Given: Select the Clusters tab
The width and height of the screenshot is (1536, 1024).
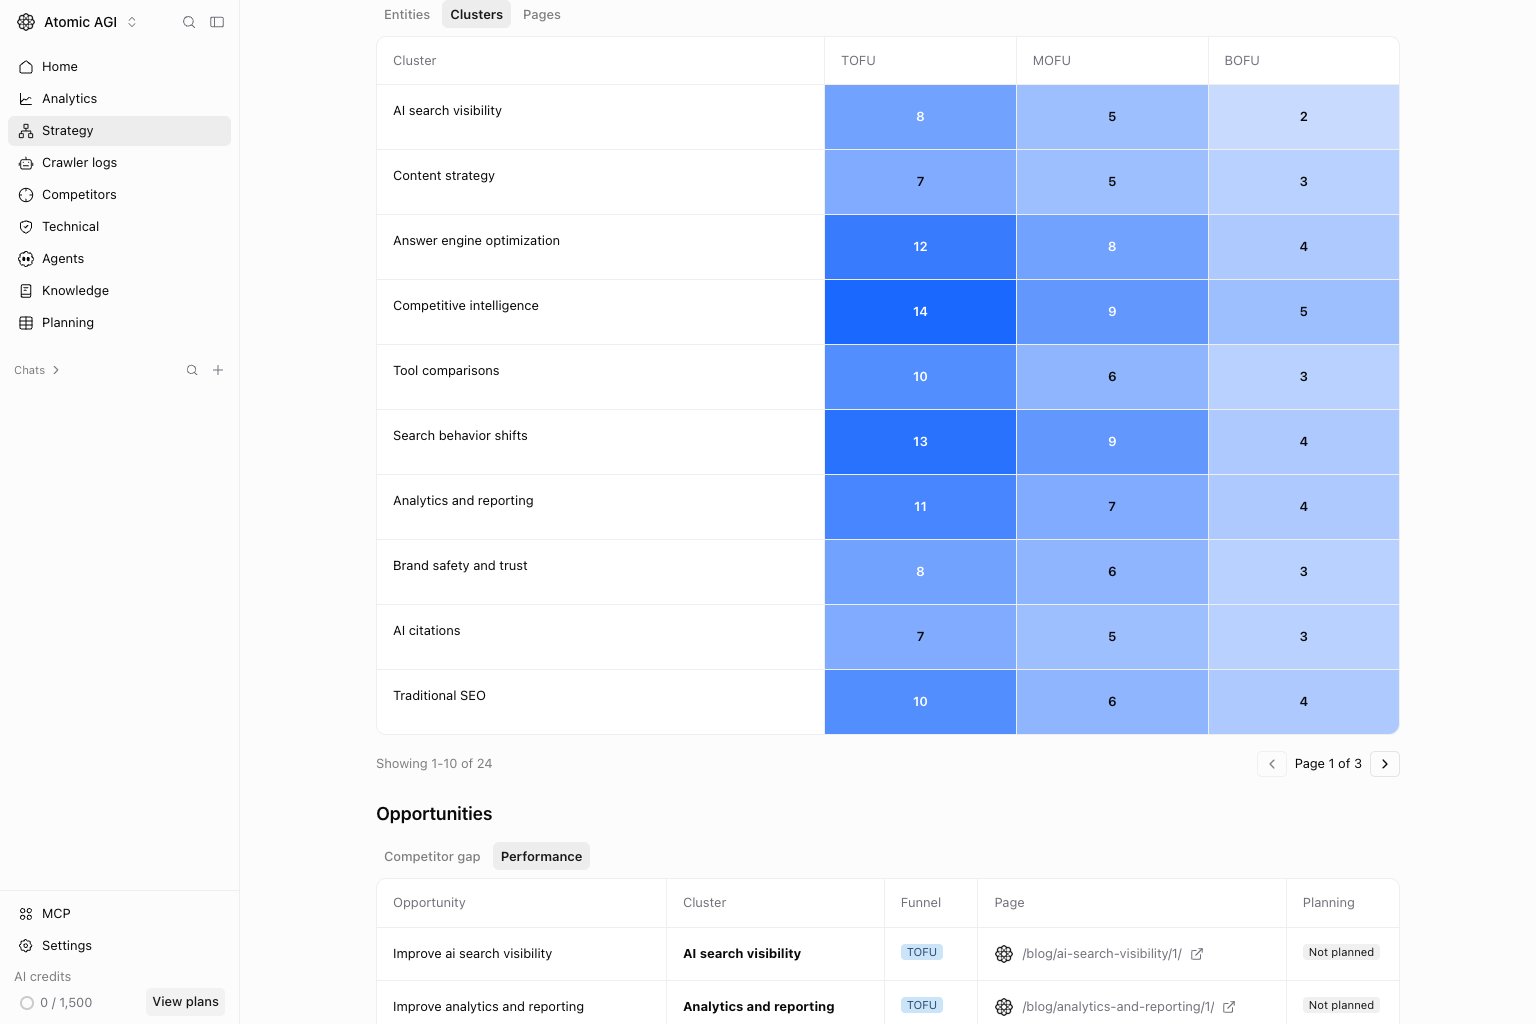Looking at the screenshot, I should pos(476,15).
